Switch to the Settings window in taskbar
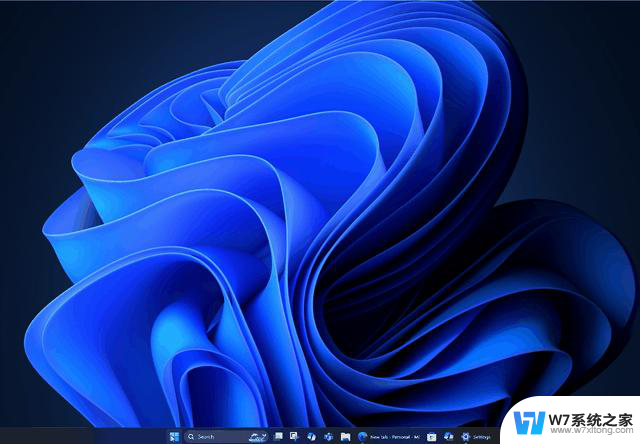 pos(476,437)
